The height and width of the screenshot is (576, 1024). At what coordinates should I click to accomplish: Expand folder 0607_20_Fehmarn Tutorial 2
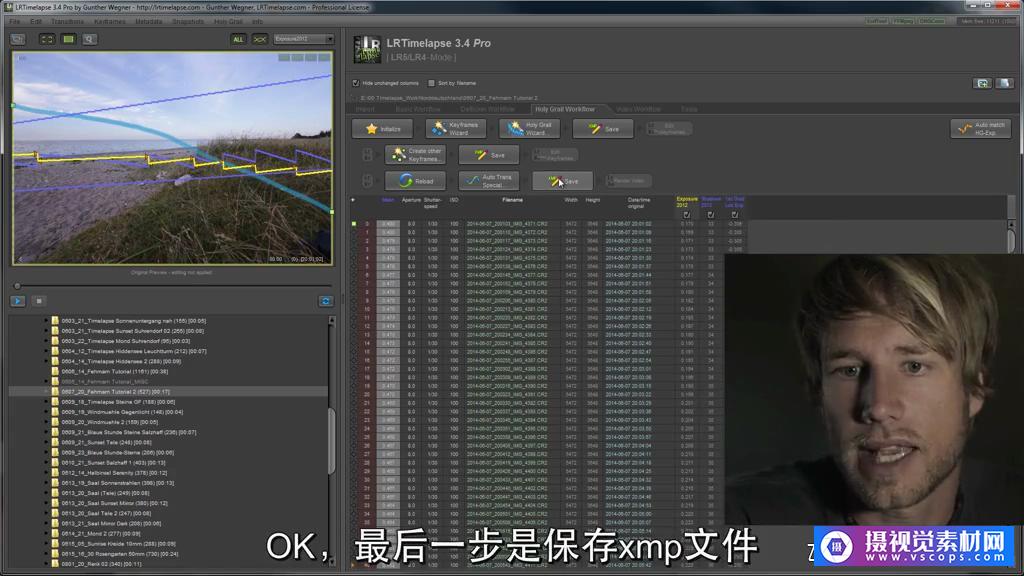[46, 392]
